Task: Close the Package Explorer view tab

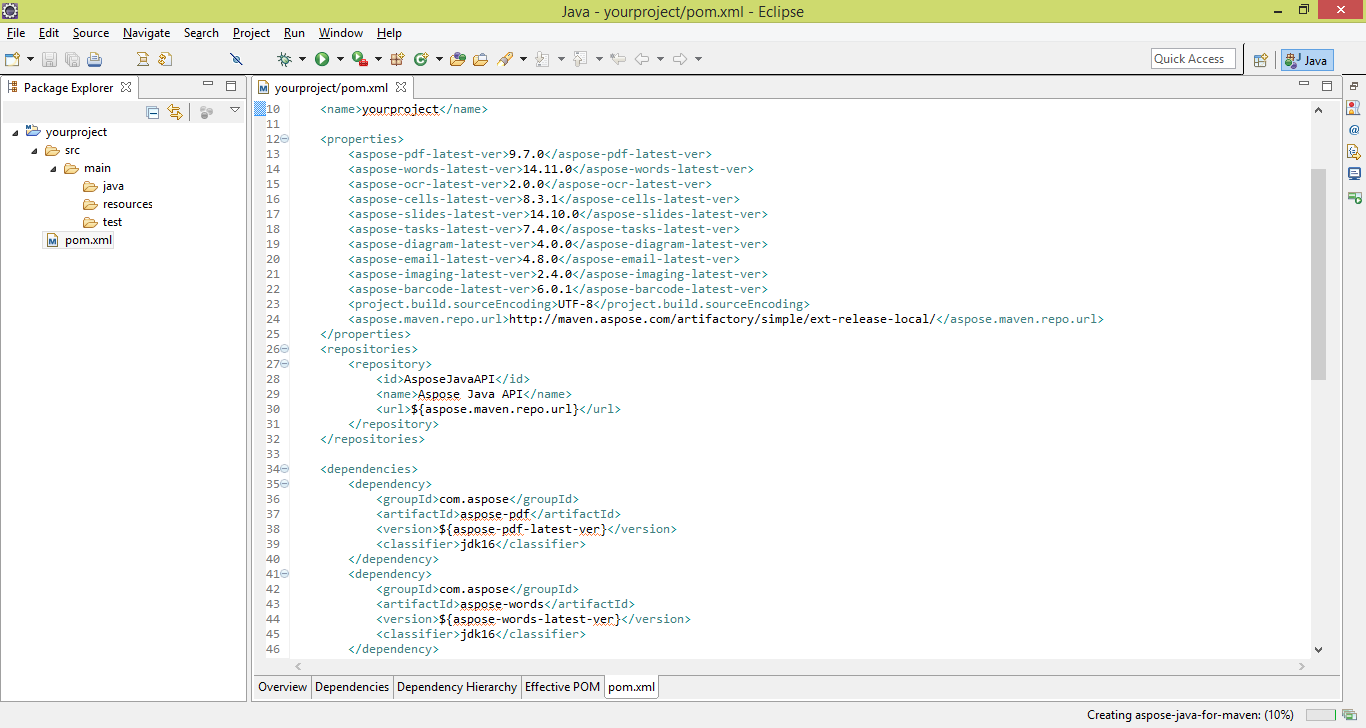Action: click(126, 87)
